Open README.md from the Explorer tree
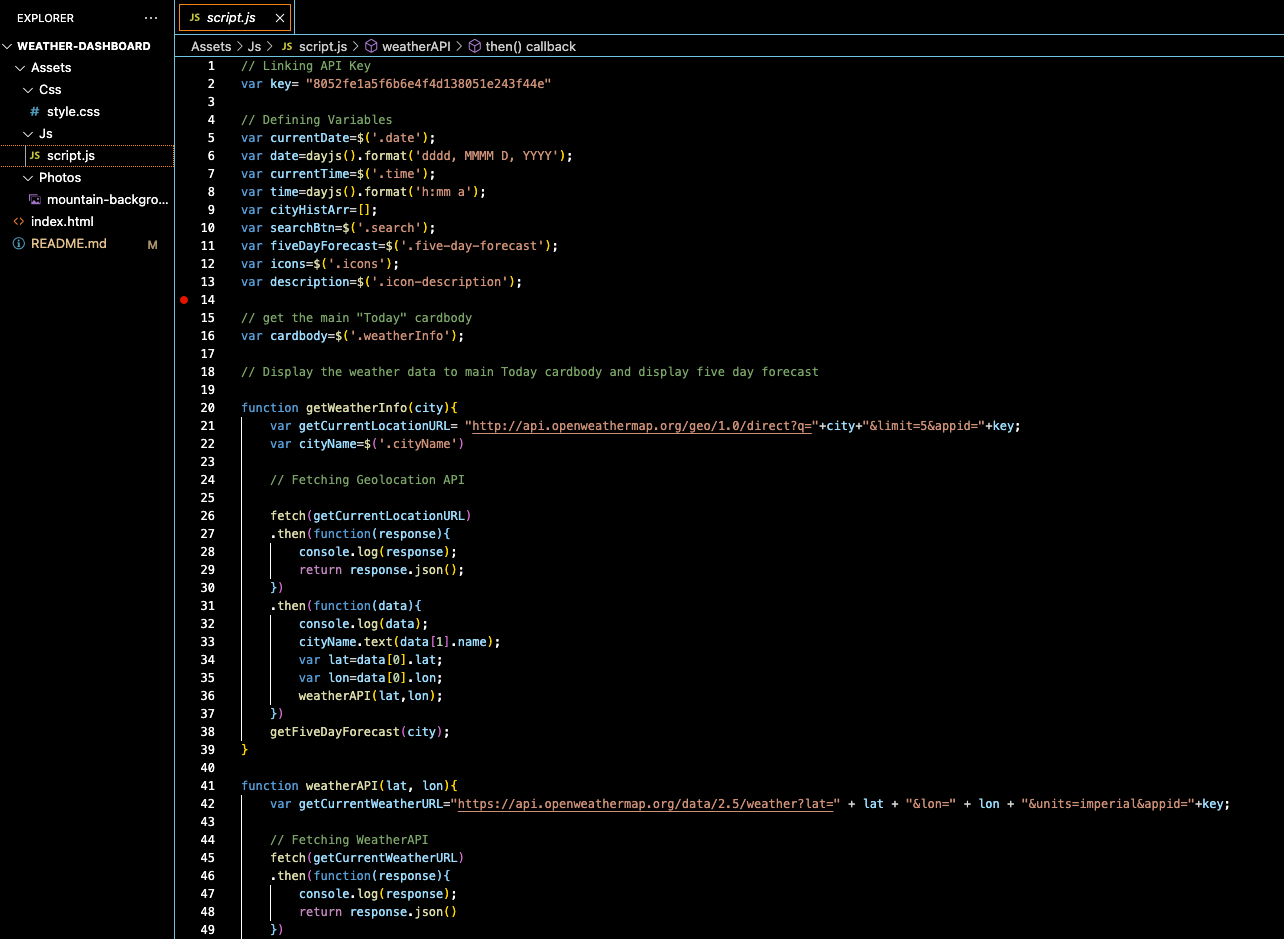The height and width of the screenshot is (939, 1284). 68,244
